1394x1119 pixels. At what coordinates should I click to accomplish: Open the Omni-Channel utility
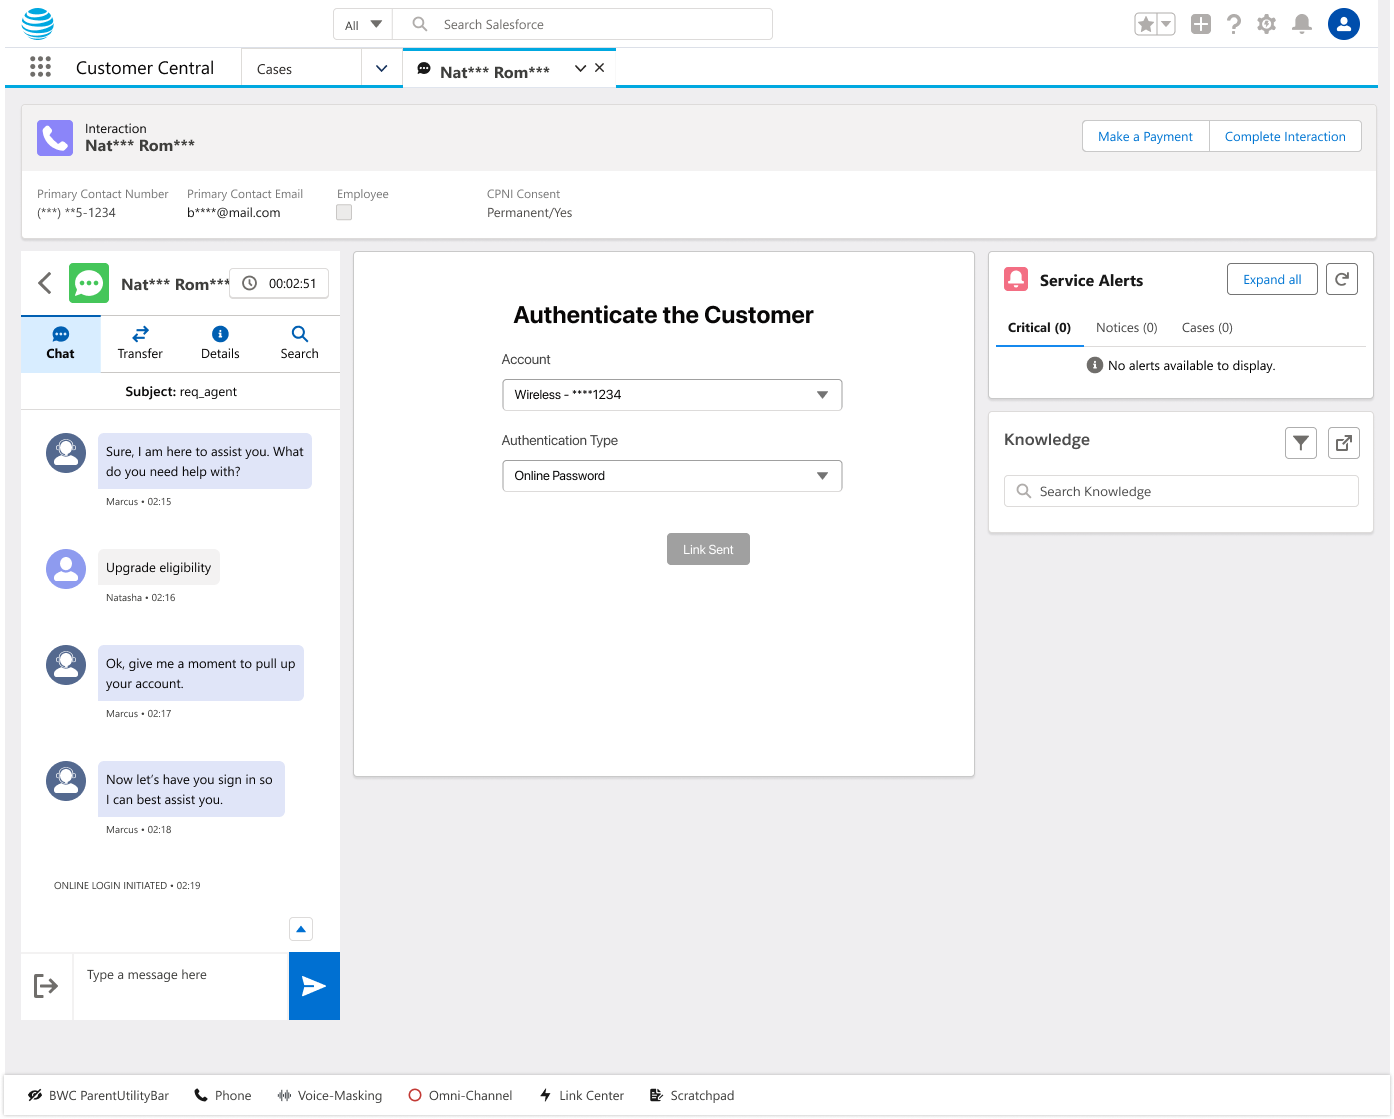(x=460, y=1096)
